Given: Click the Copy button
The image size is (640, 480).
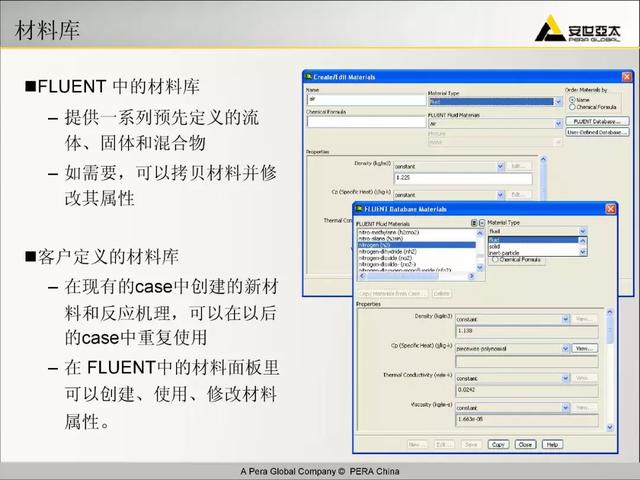Looking at the screenshot, I should [498, 444].
